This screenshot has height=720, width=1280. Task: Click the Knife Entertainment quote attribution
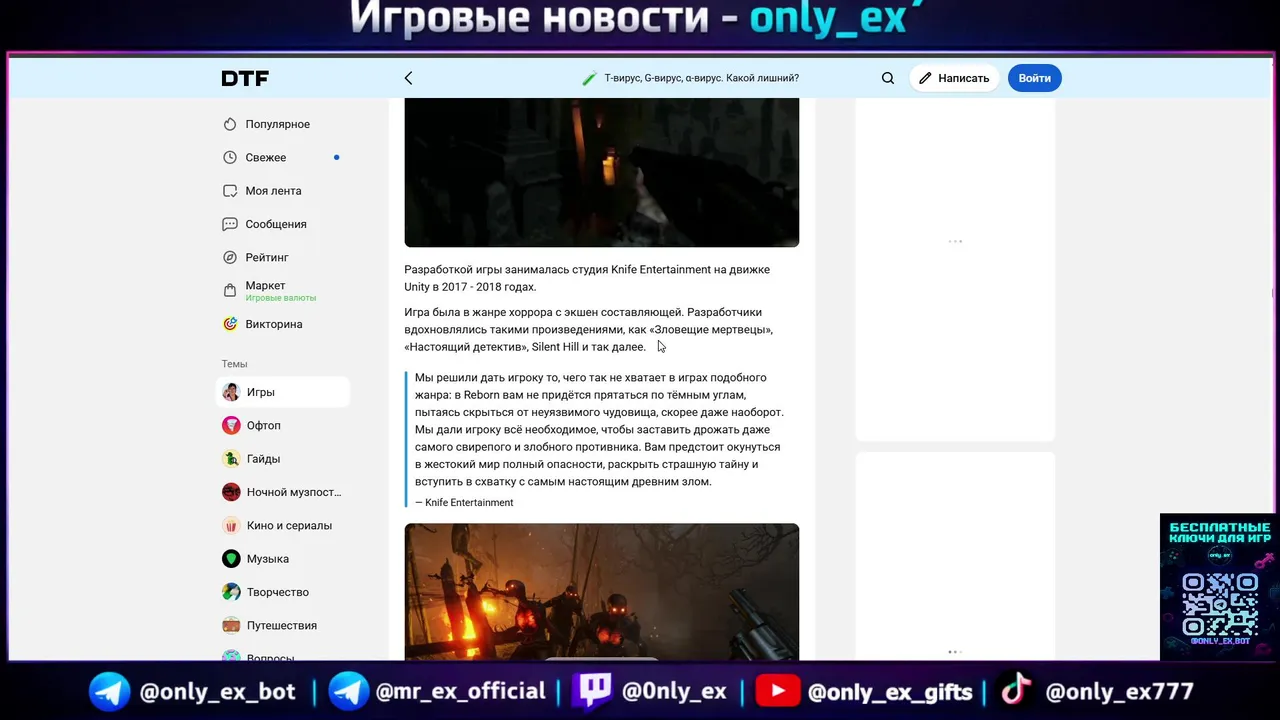pos(464,503)
